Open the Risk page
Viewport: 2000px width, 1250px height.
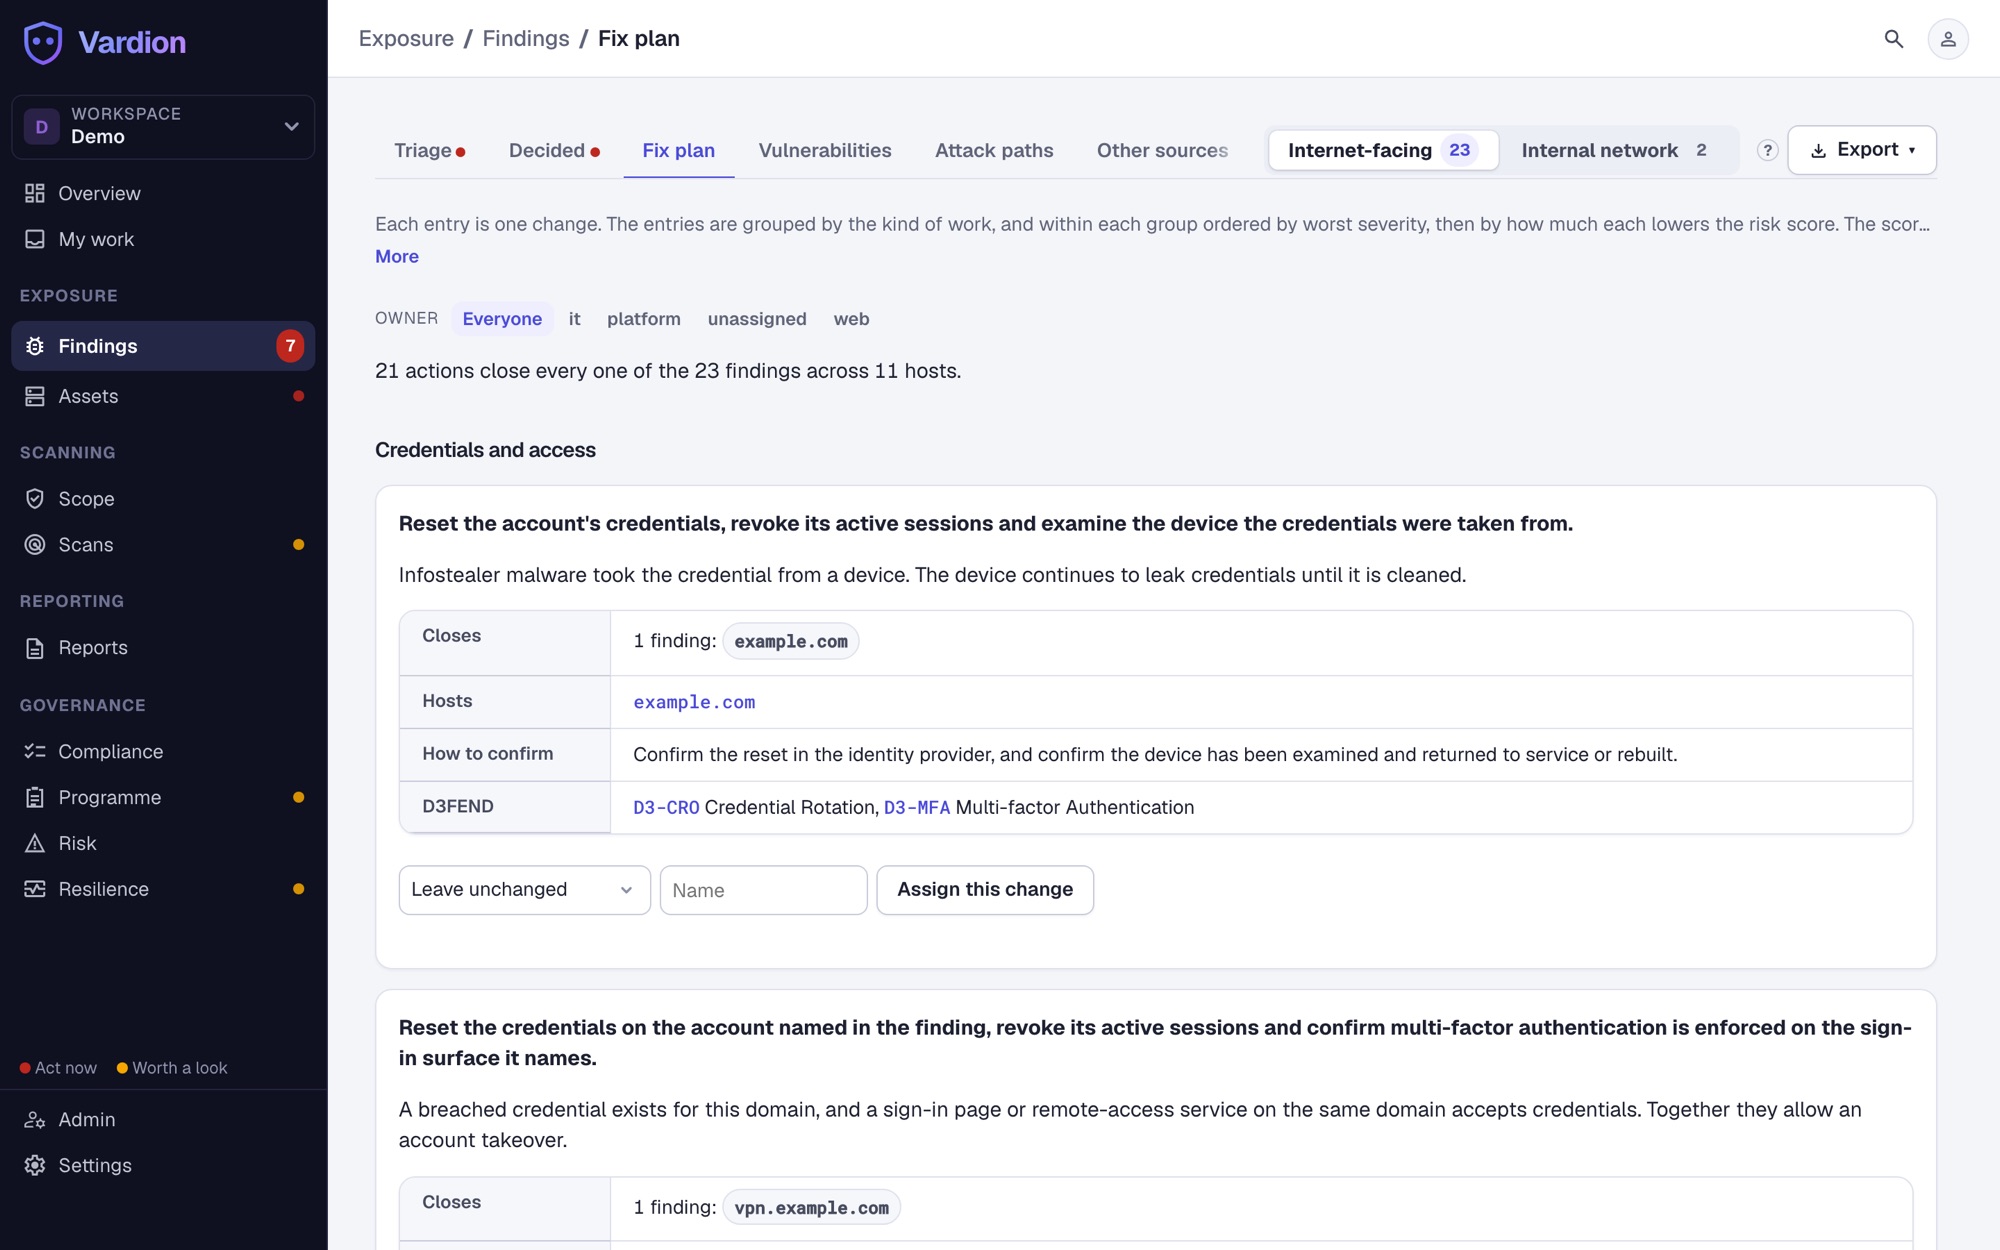point(163,843)
